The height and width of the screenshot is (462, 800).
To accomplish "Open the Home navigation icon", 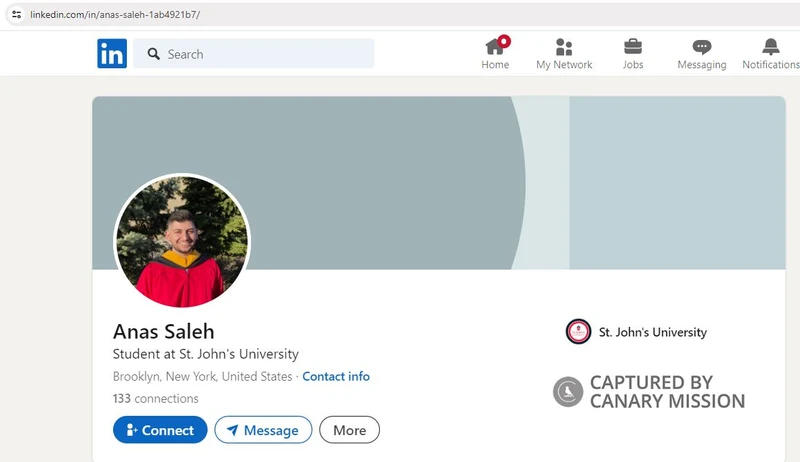I will pyautogui.click(x=495, y=47).
